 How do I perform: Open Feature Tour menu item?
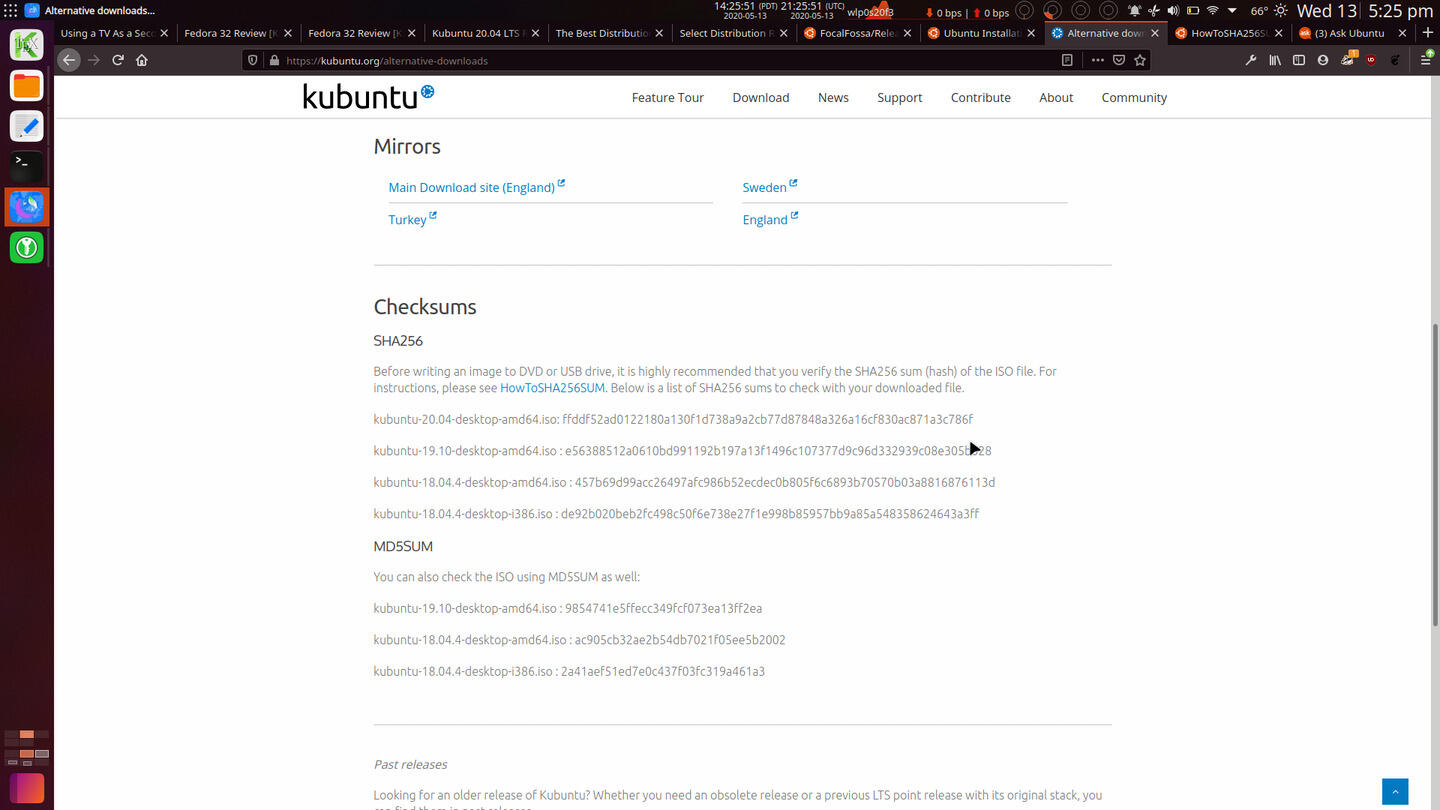coord(667,97)
